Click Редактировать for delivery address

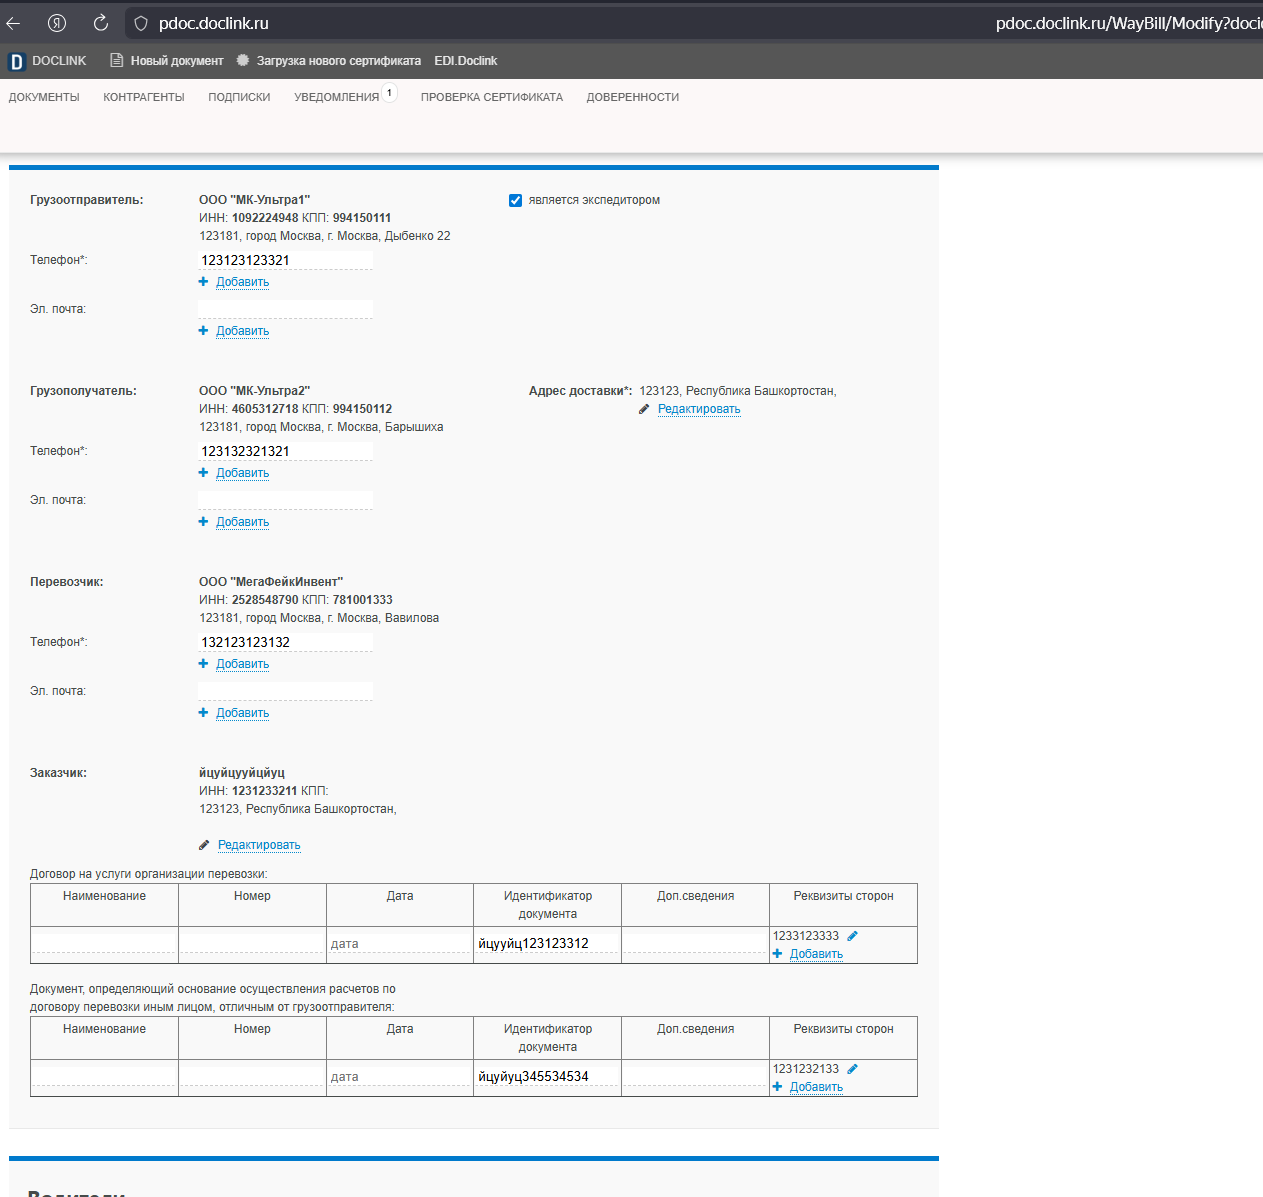coord(699,409)
